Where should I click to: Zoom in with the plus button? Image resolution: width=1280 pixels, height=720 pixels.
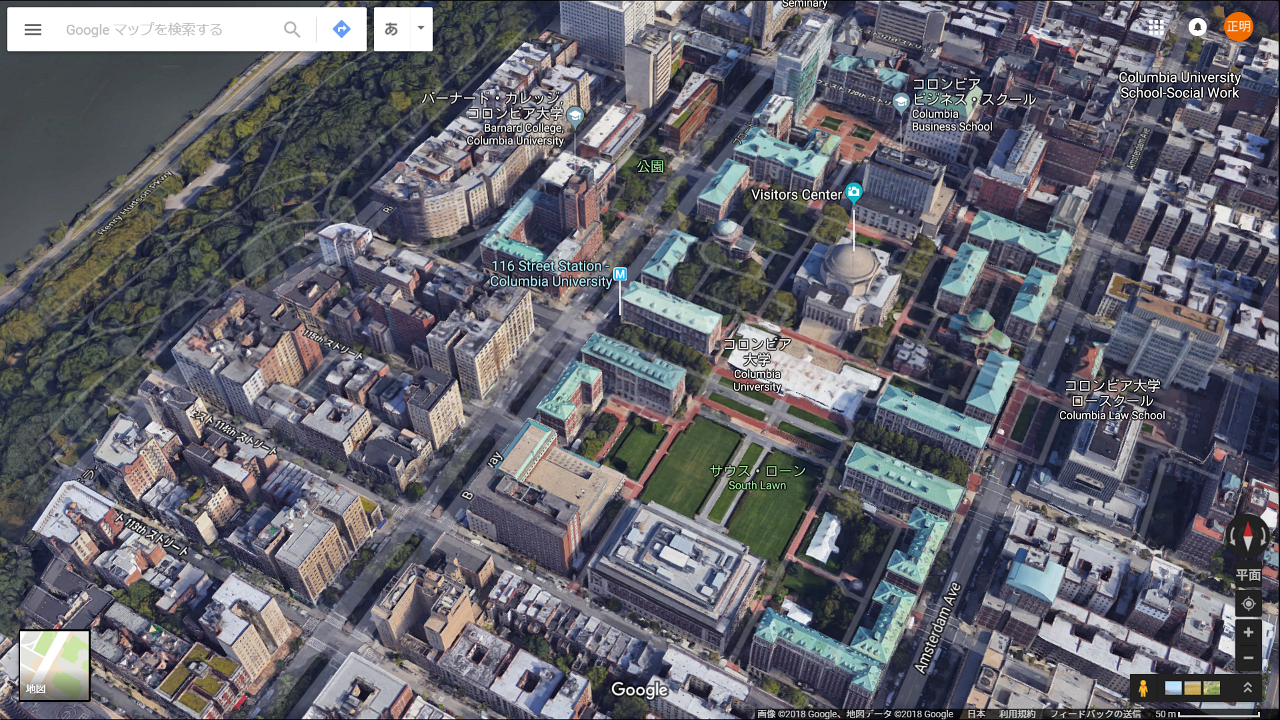[1248, 633]
